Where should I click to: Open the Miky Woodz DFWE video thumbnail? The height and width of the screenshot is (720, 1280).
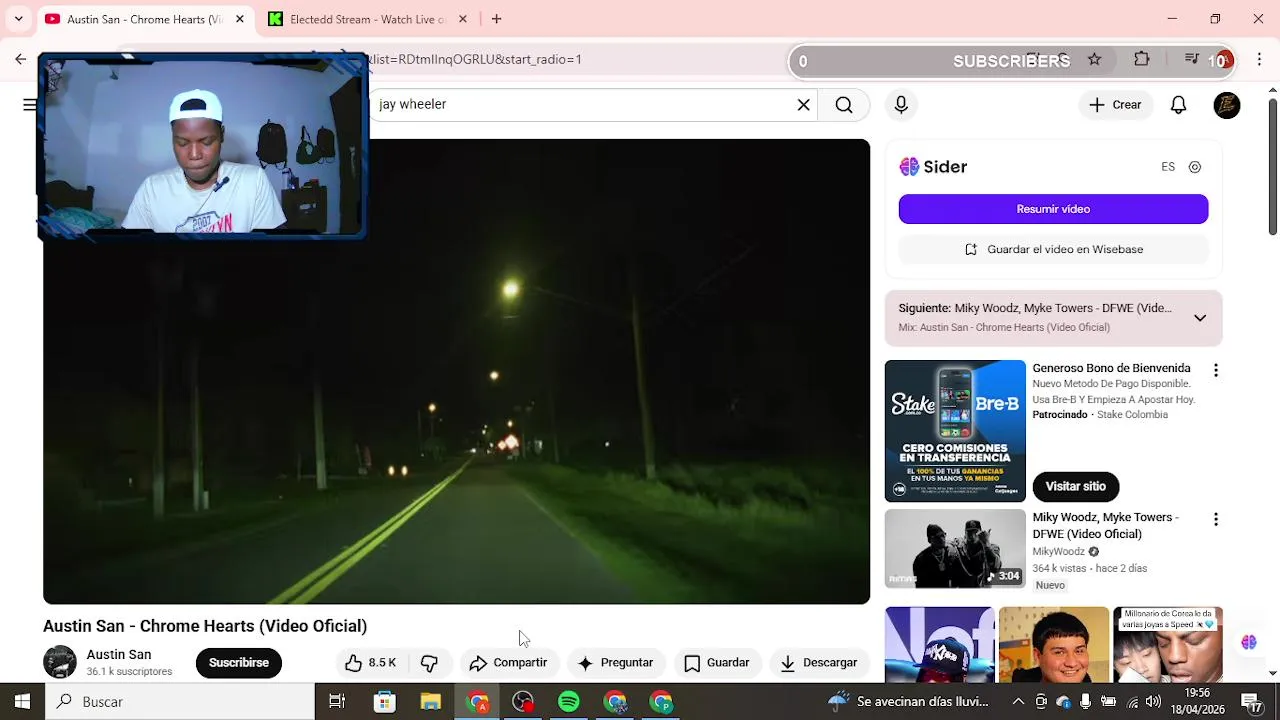click(x=955, y=549)
